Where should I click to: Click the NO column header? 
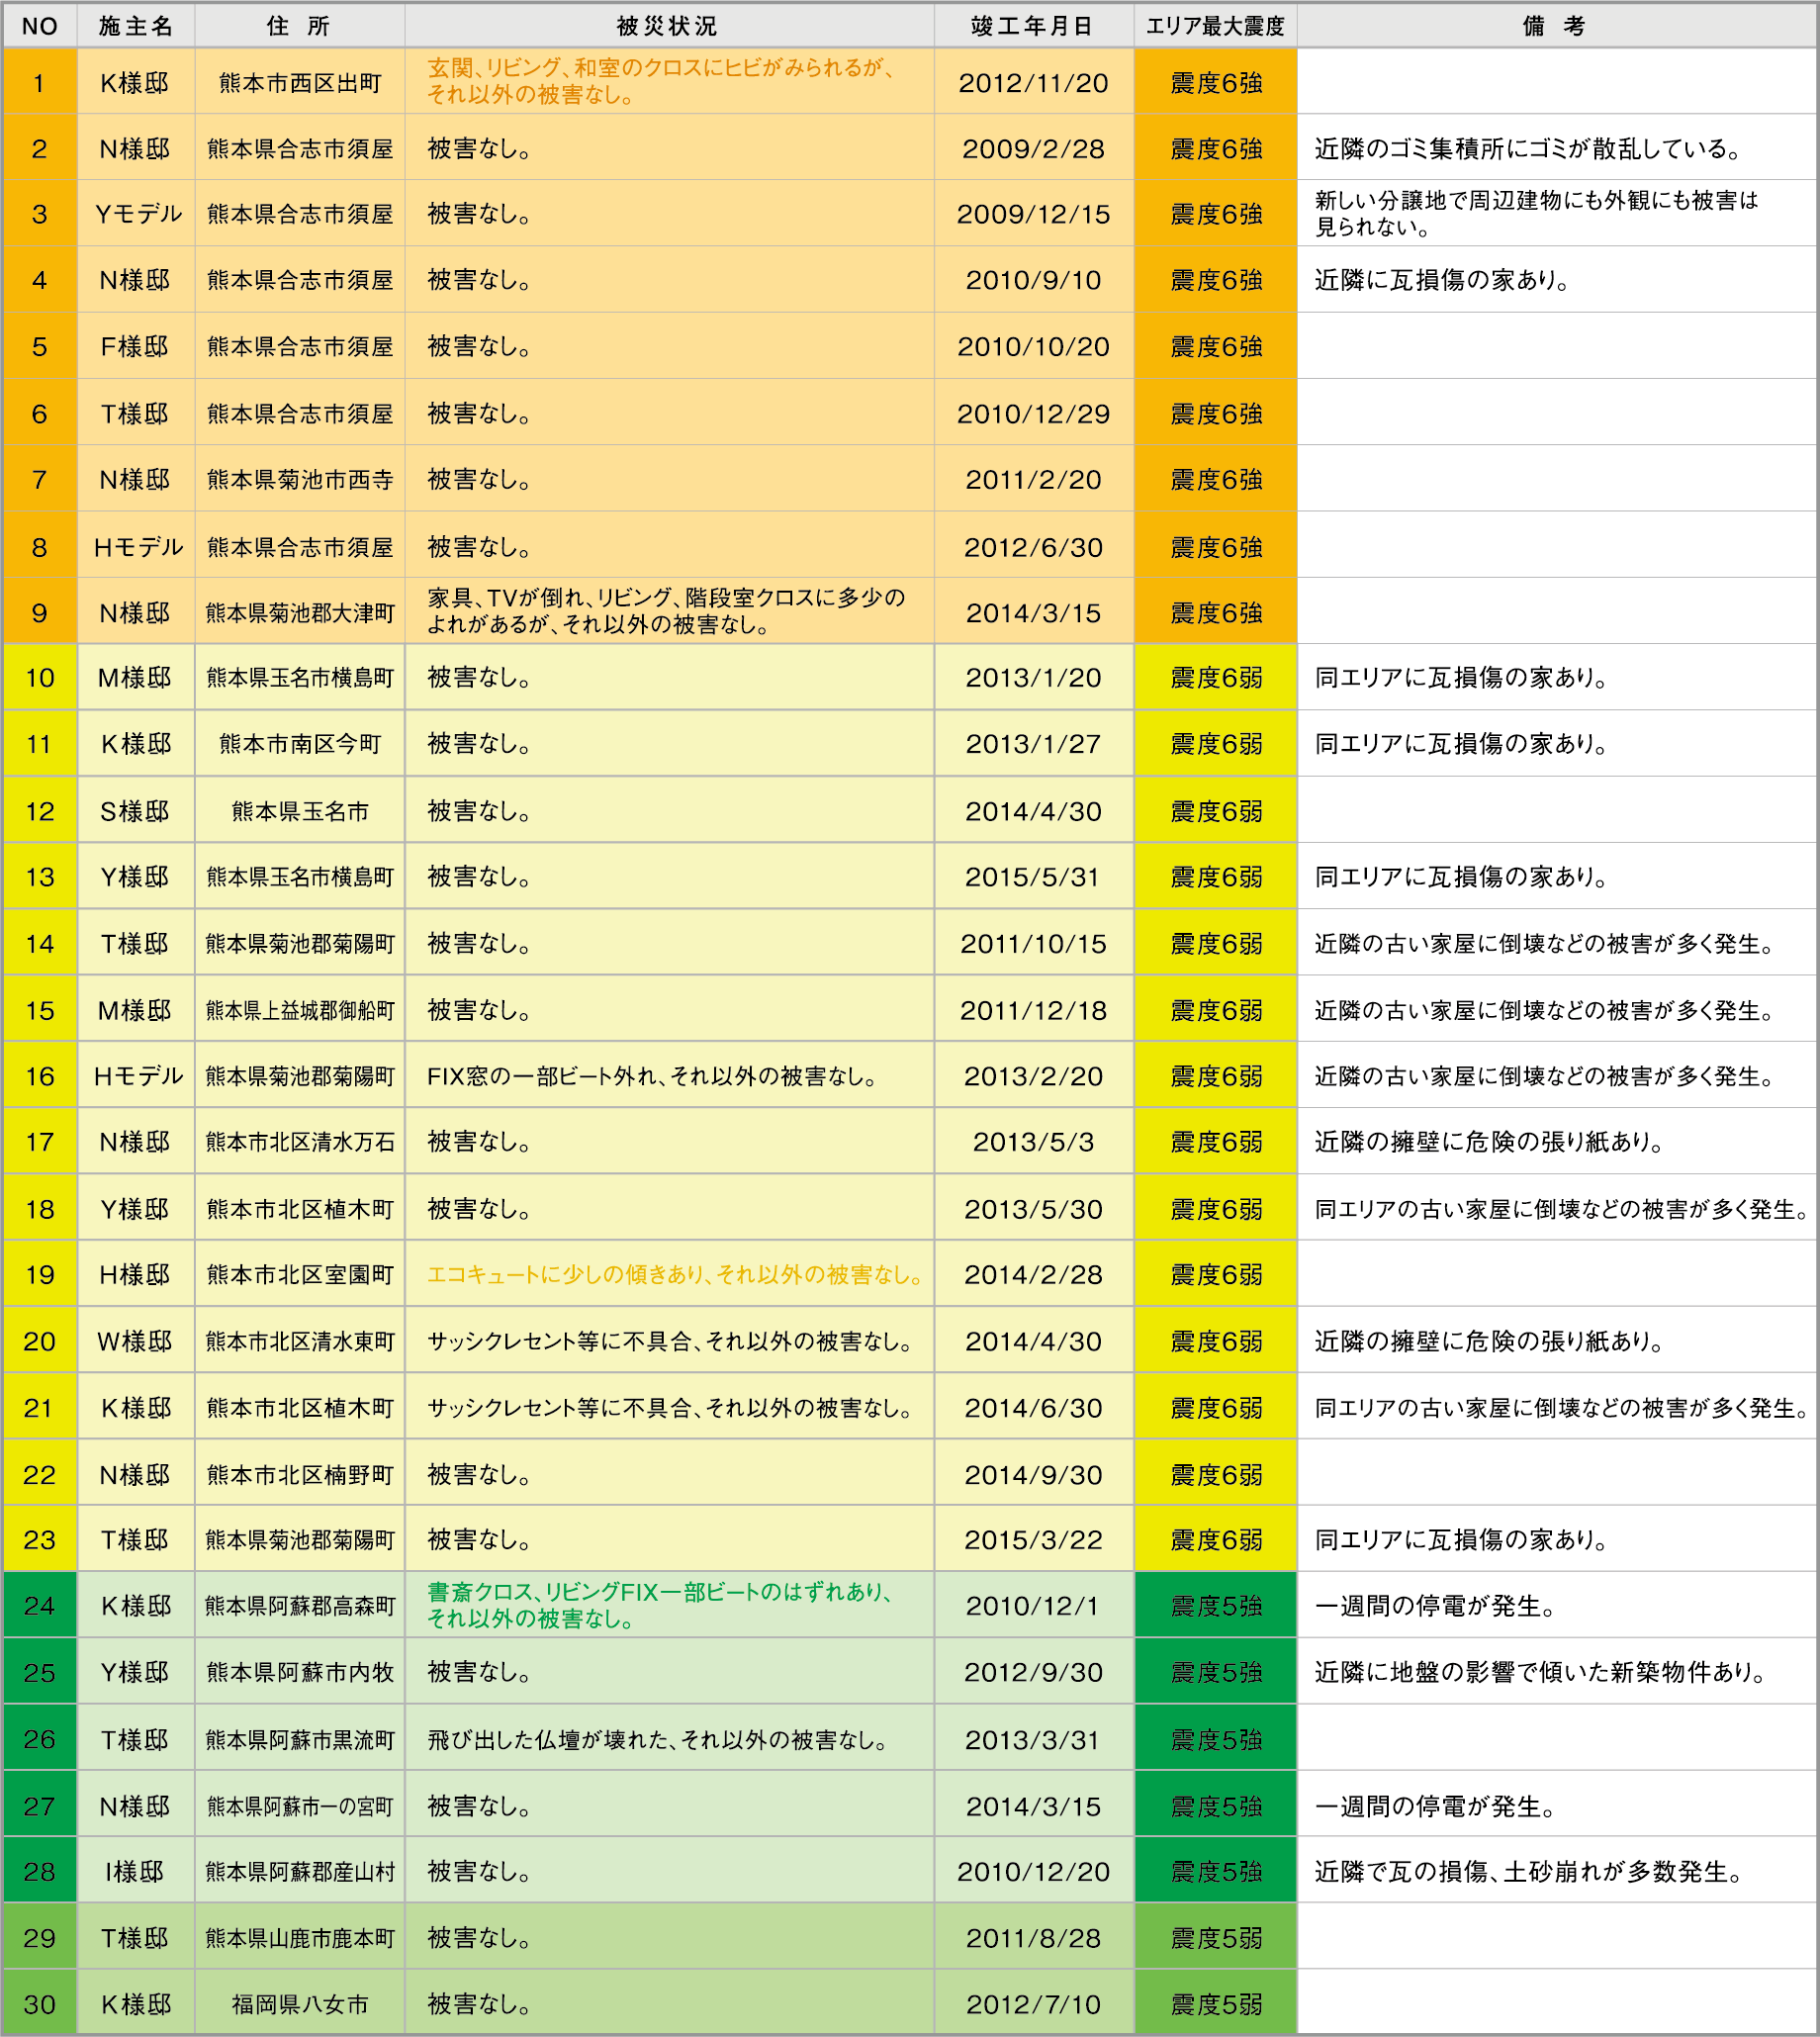[40, 27]
